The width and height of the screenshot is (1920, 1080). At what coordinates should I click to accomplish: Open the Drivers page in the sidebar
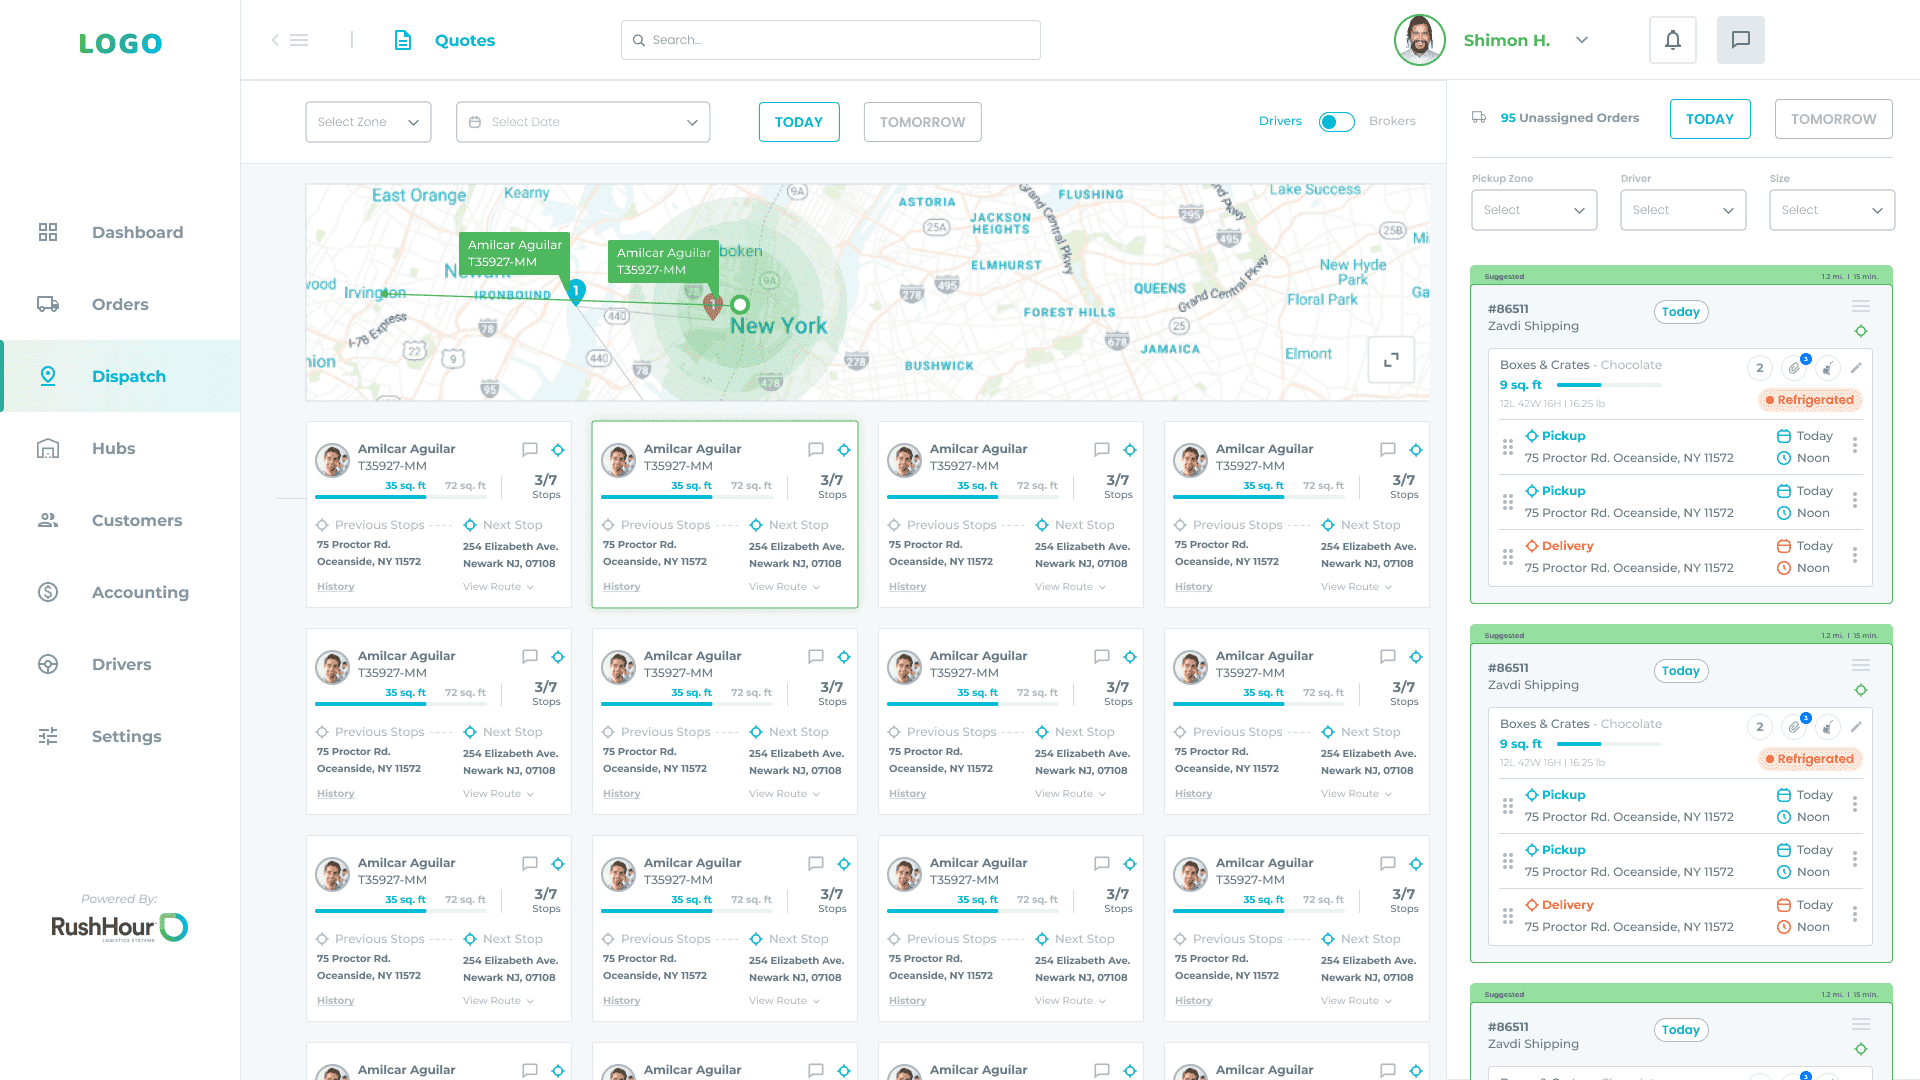coord(120,664)
